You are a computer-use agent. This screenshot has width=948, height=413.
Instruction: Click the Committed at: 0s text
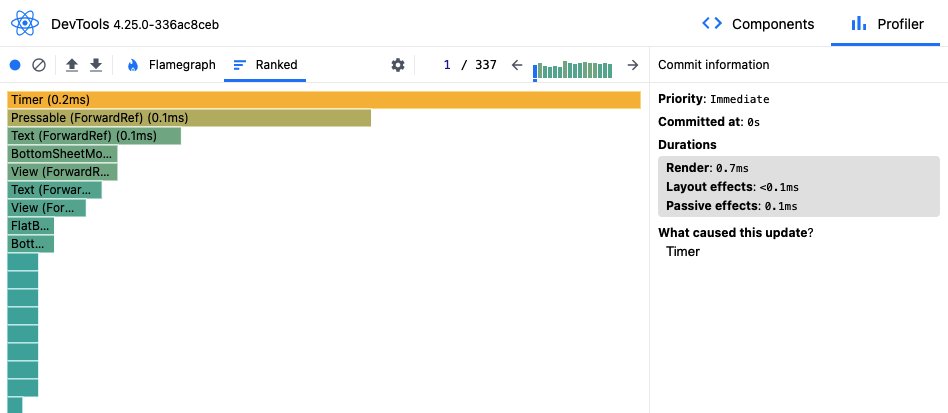click(709, 122)
